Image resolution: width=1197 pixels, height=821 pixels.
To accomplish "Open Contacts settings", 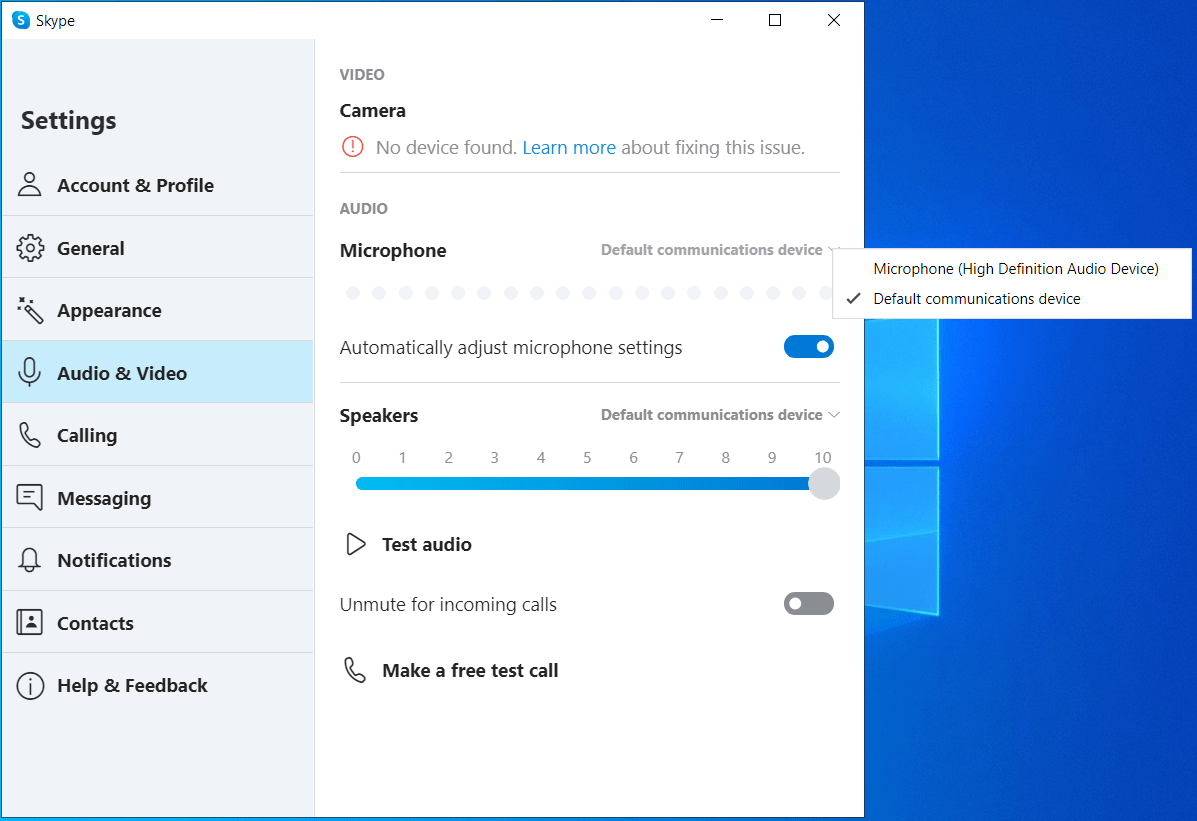I will [157, 622].
